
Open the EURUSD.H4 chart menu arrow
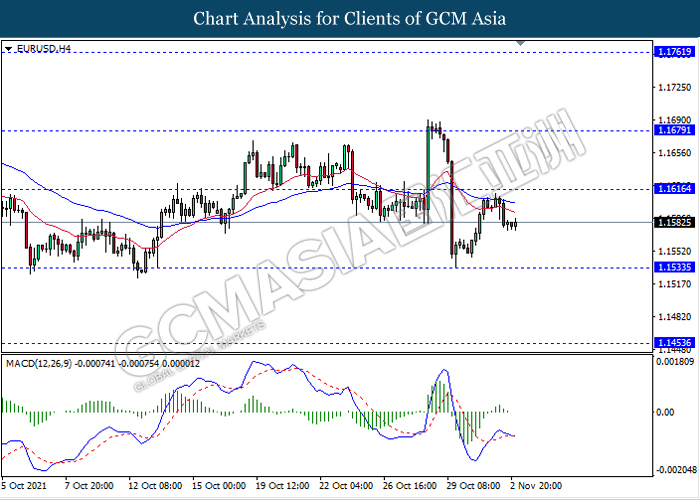coord(8,49)
